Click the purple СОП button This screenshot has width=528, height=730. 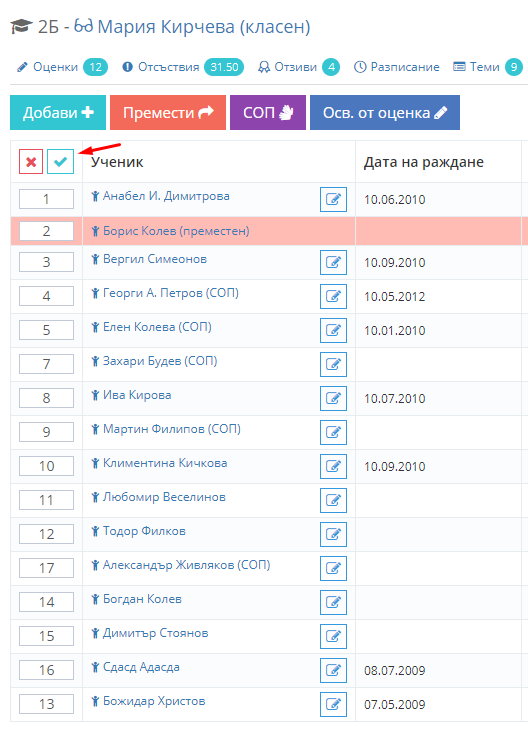pyautogui.click(x=268, y=112)
